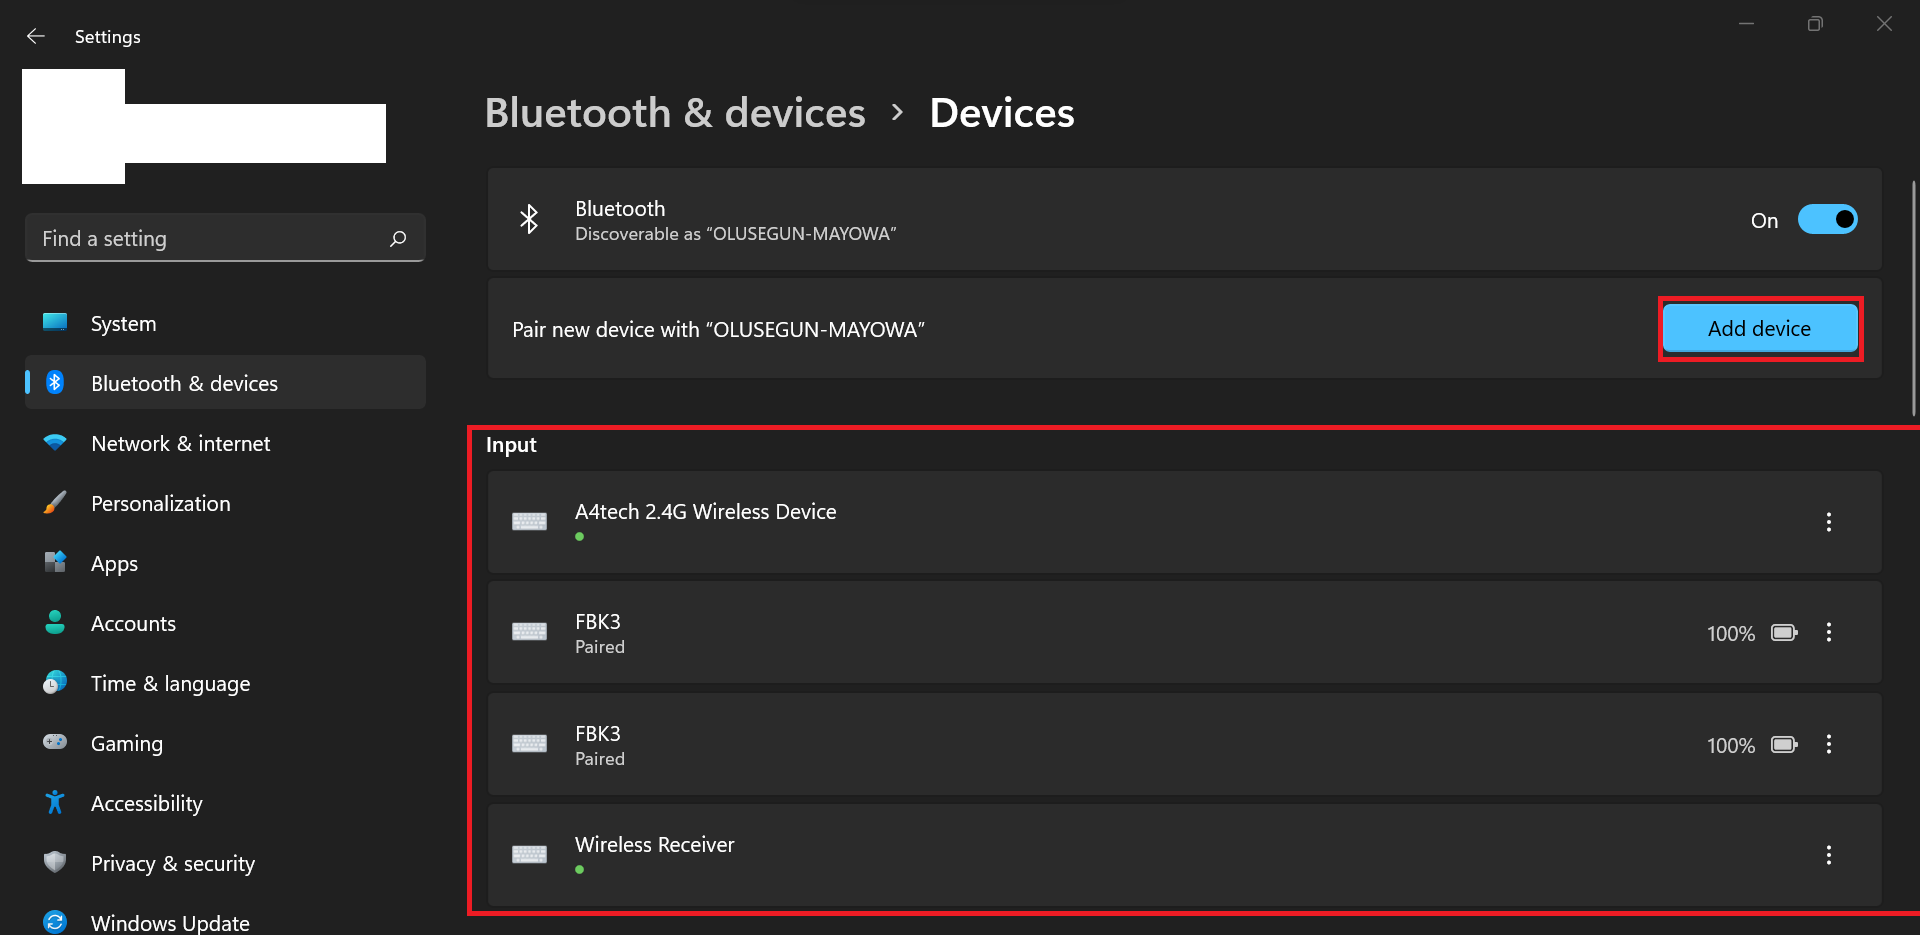The width and height of the screenshot is (1920, 935).
Task: Click the back arrow in Settings
Action: click(x=36, y=37)
